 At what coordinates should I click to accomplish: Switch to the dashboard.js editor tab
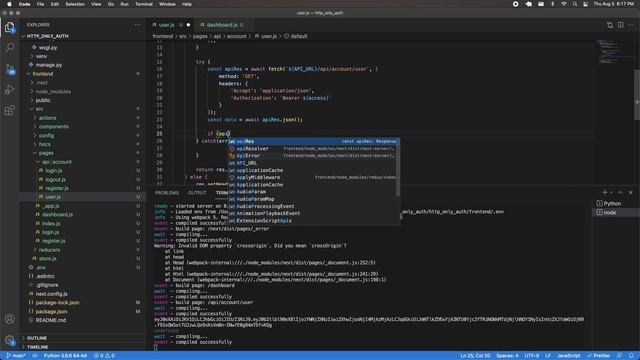point(222,25)
